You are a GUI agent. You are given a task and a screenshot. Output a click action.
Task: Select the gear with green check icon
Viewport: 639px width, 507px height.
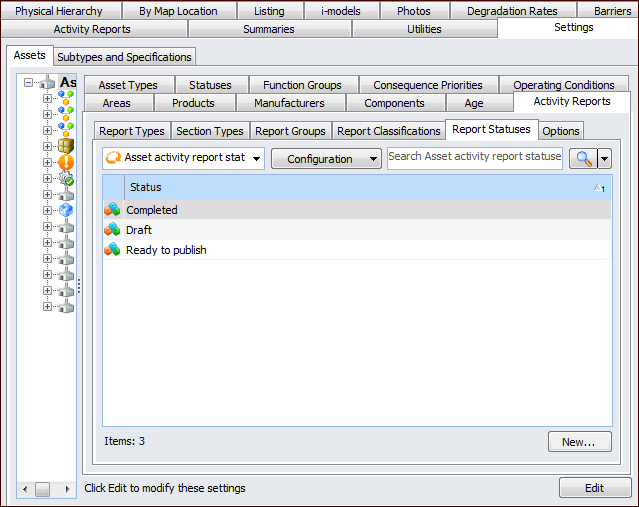click(66, 178)
